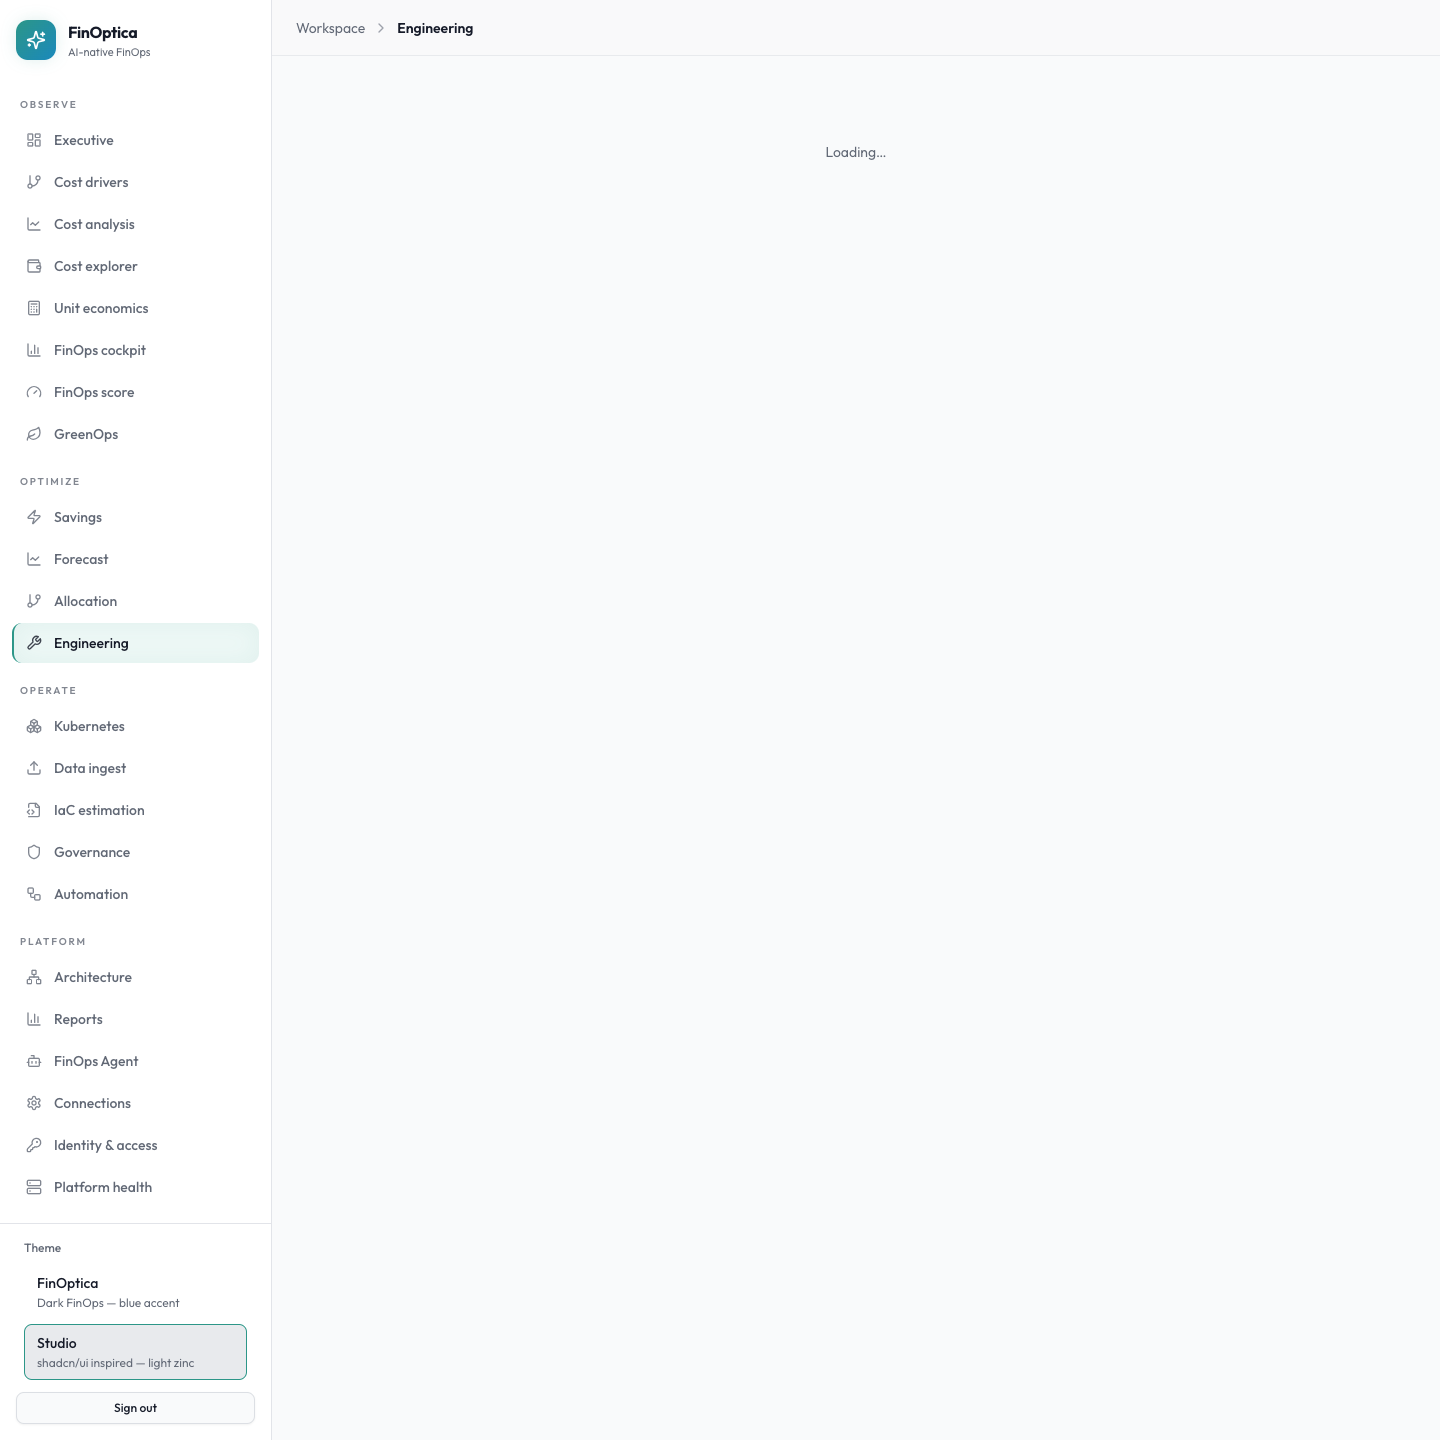Open Identity & access settings
This screenshot has width=1440, height=1440.
coord(135,1145)
